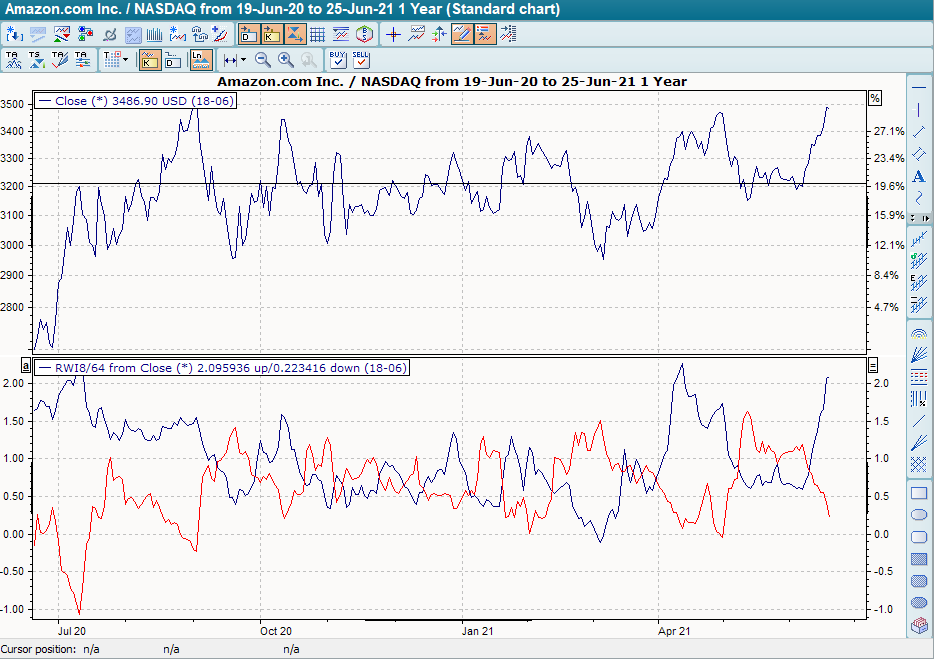934x659 pixels.
Task: Click the Close 3486.90 USD legend box
Action: click(135, 101)
